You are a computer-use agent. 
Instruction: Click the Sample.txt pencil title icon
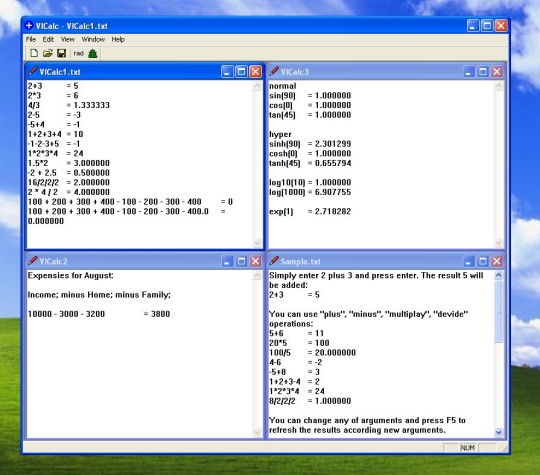tap(274, 261)
